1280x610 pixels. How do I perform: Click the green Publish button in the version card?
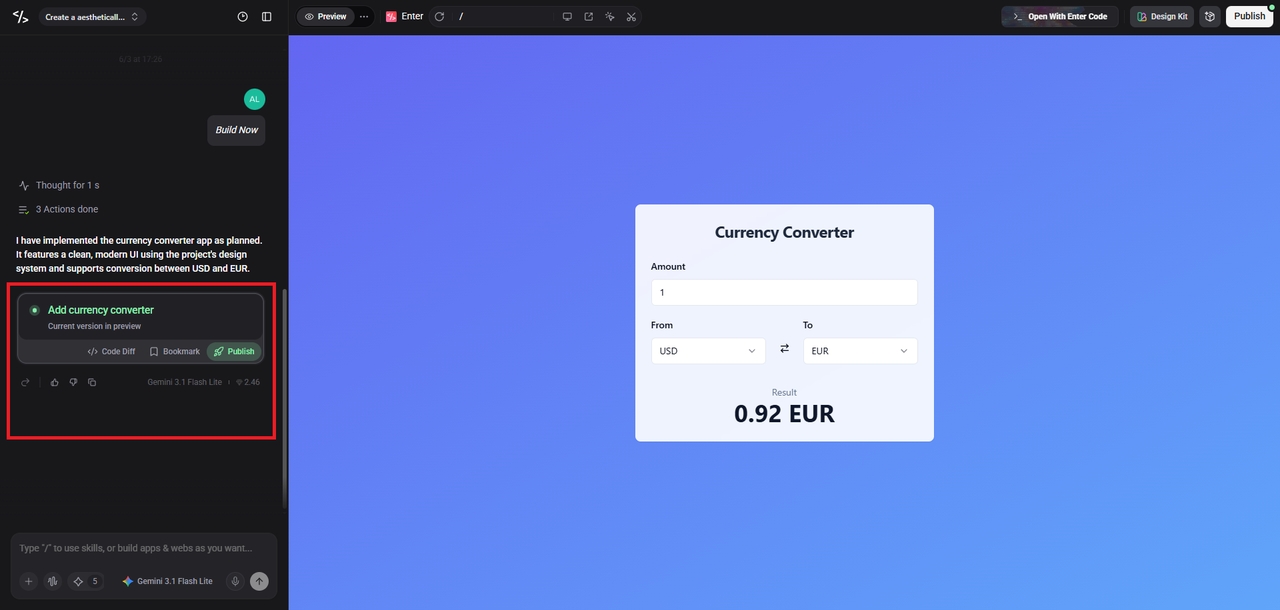[x=234, y=351]
